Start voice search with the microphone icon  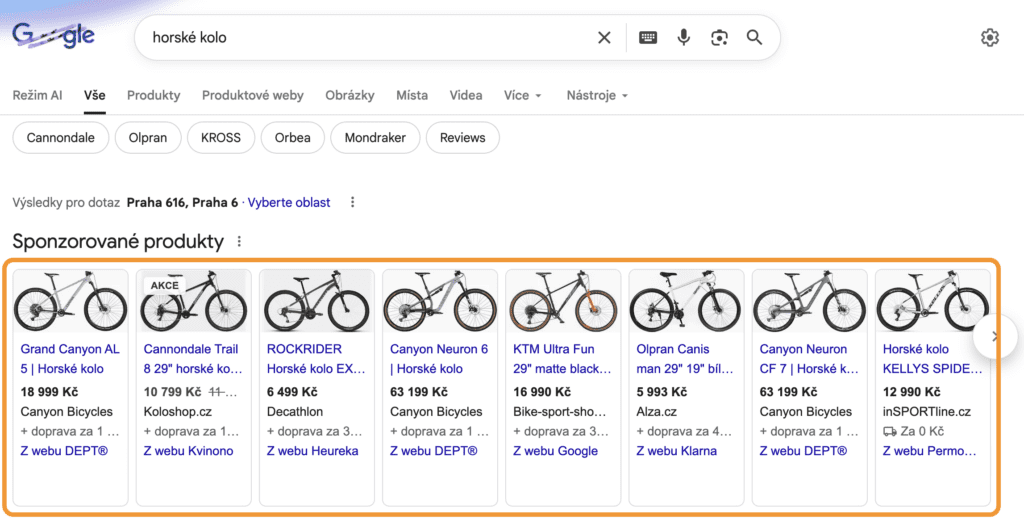[684, 38]
